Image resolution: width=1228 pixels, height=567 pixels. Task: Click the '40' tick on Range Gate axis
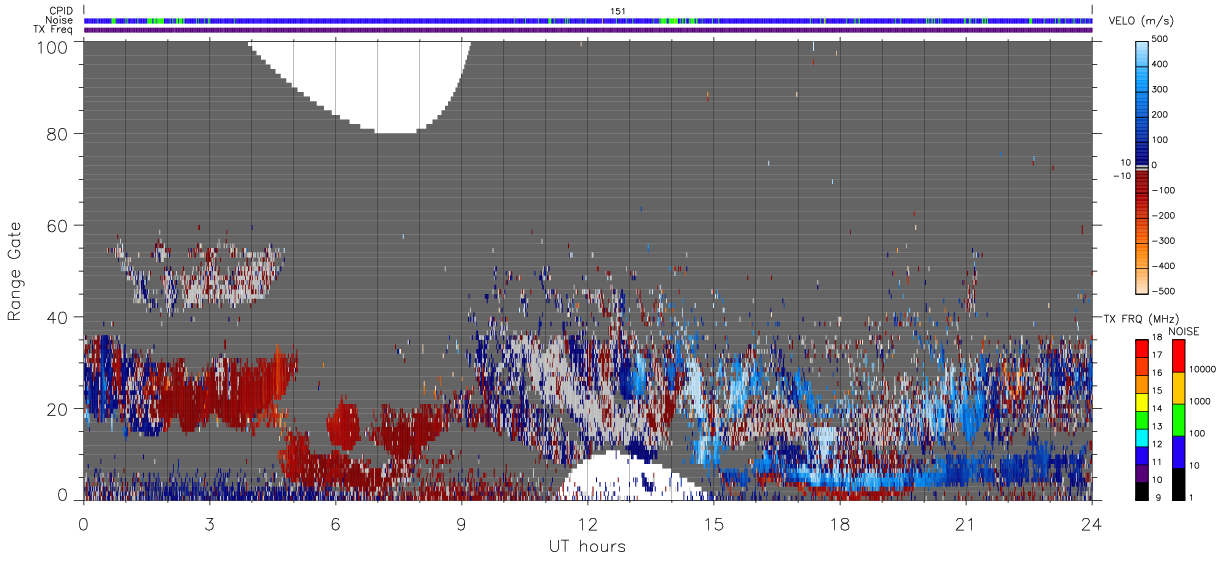pyautogui.click(x=57, y=317)
